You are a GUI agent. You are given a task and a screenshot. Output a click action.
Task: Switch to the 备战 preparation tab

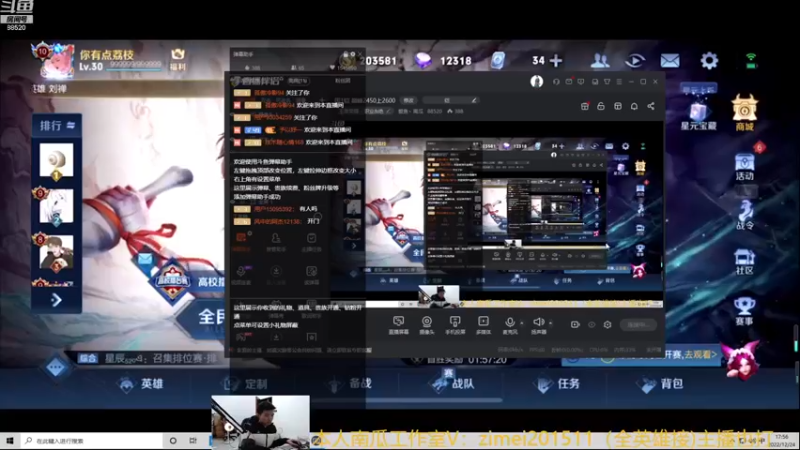[350, 383]
